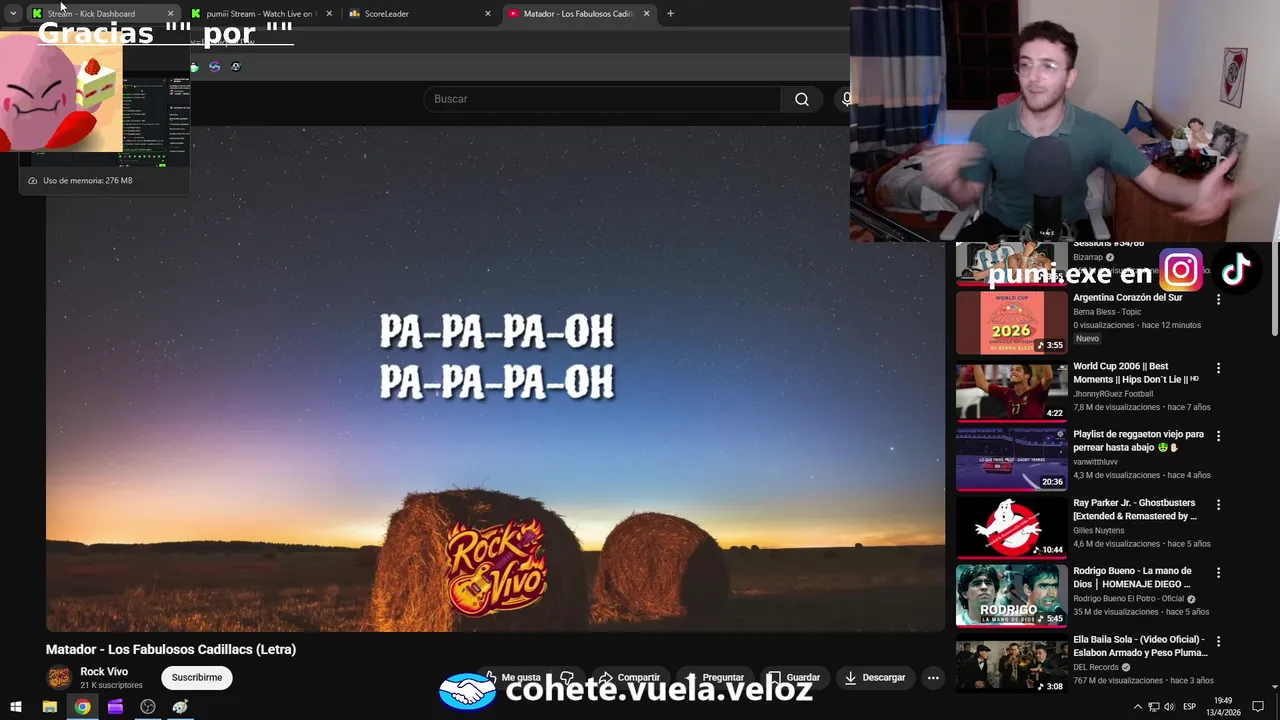Open the Windows notification center icon

coord(1258,707)
